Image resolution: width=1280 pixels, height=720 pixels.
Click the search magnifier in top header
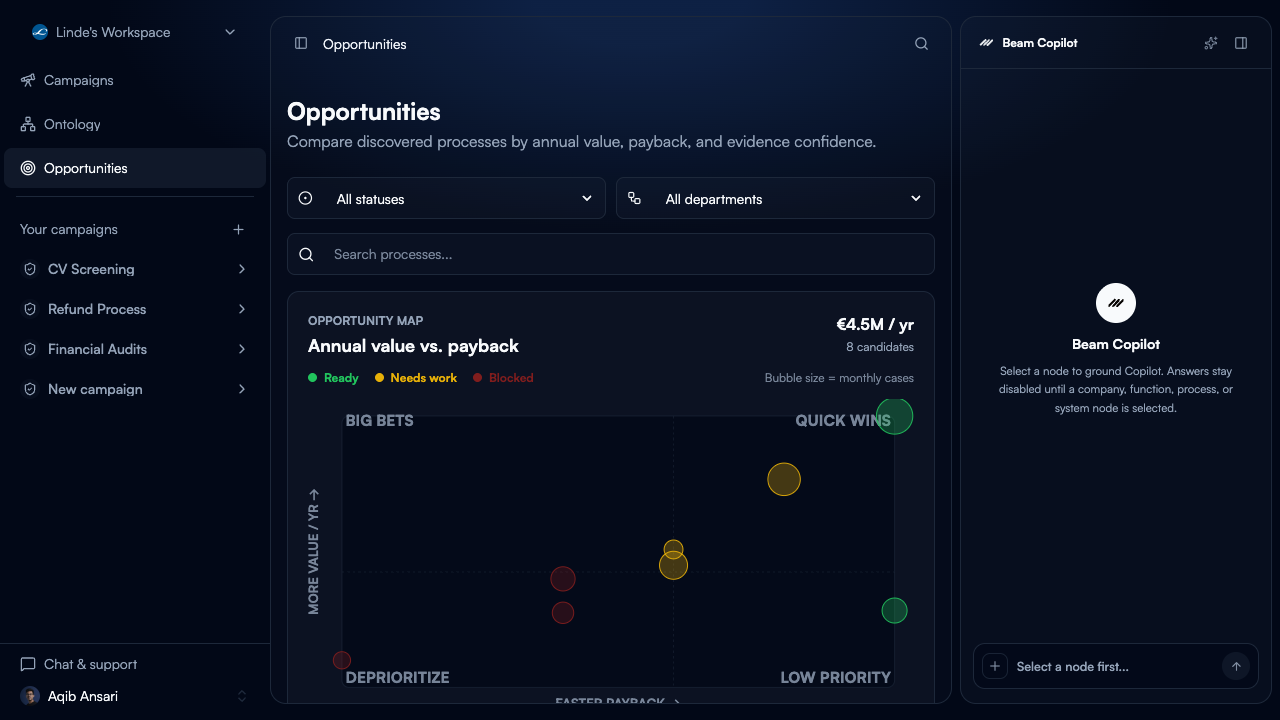pos(922,44)
